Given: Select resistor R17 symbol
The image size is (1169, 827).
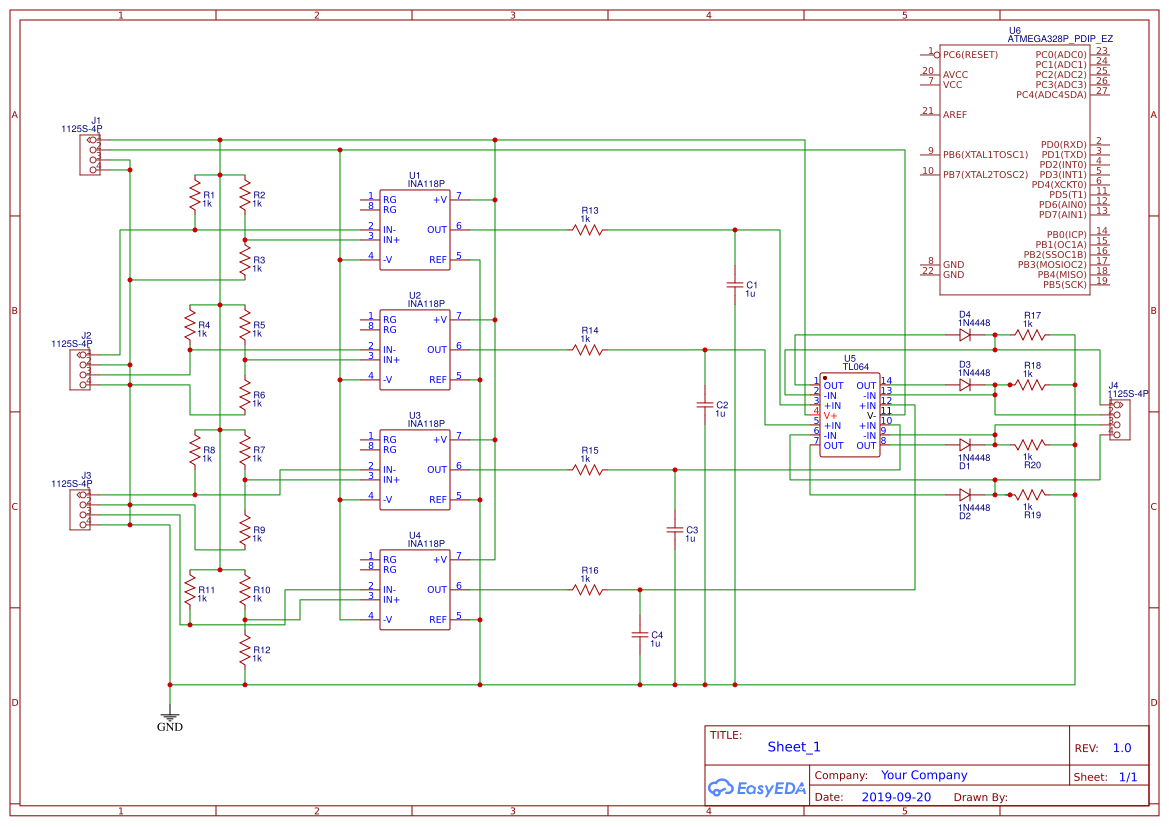Looking at the screenshot, I should (1028, 335).
